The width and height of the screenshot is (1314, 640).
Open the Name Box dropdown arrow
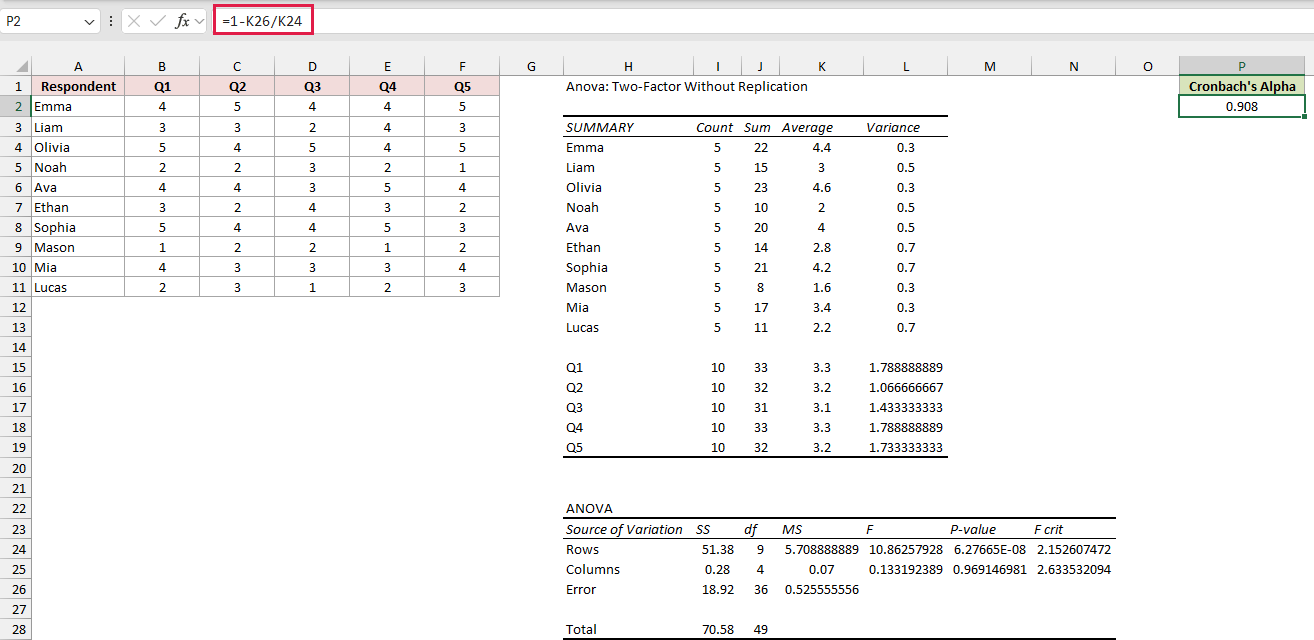(x=89, y=21)
